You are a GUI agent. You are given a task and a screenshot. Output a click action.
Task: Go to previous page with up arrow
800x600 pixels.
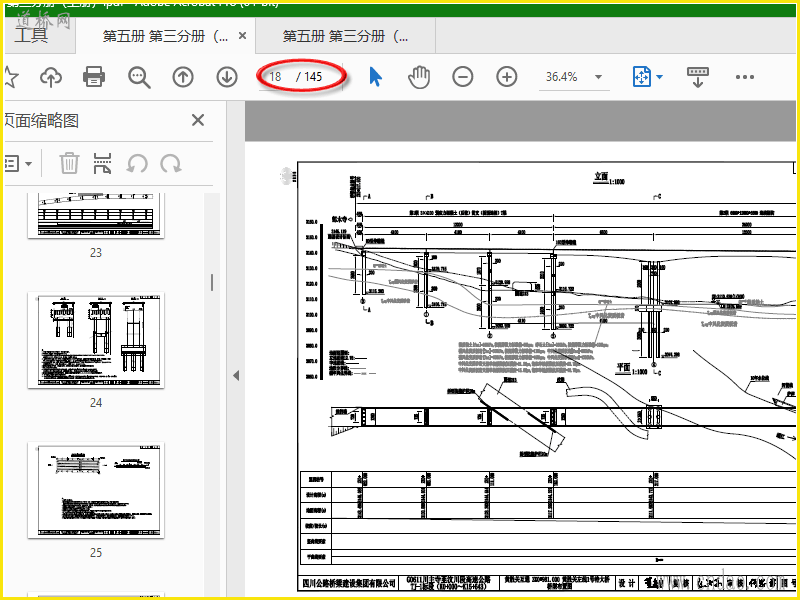[x=183, y=77]
